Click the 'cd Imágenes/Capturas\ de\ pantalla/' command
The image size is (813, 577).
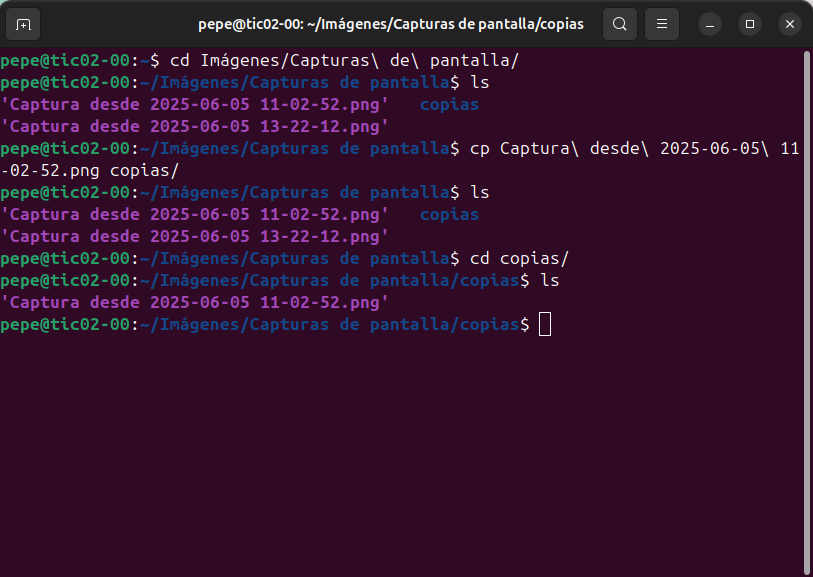click(x=345, y=60)
